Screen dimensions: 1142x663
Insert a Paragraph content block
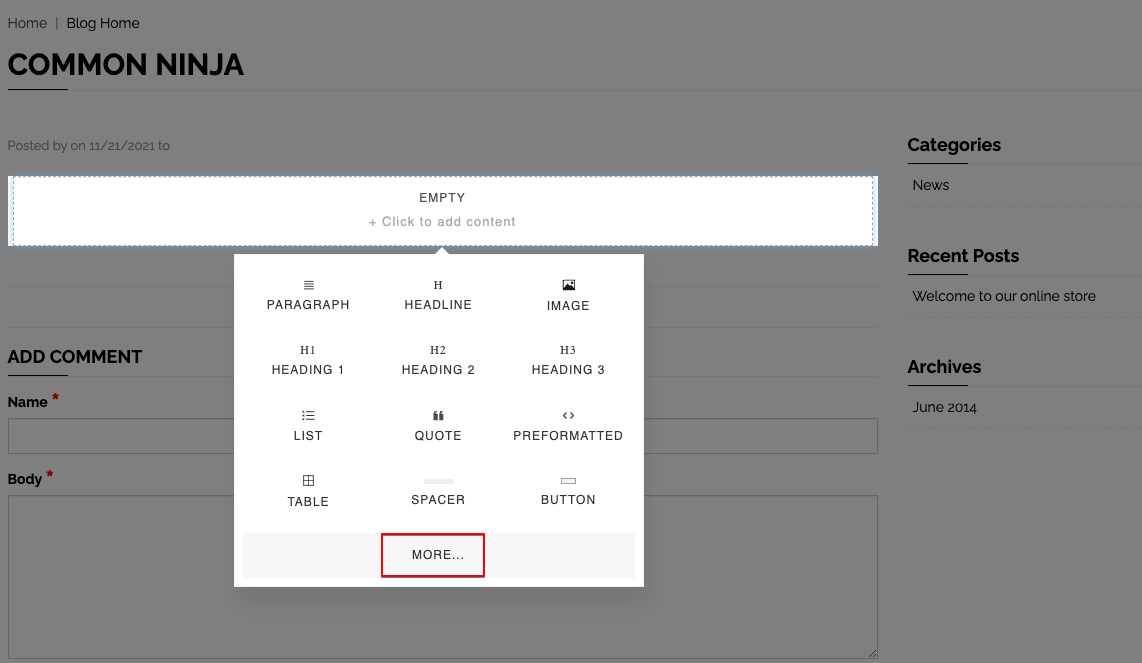(308, 295)
